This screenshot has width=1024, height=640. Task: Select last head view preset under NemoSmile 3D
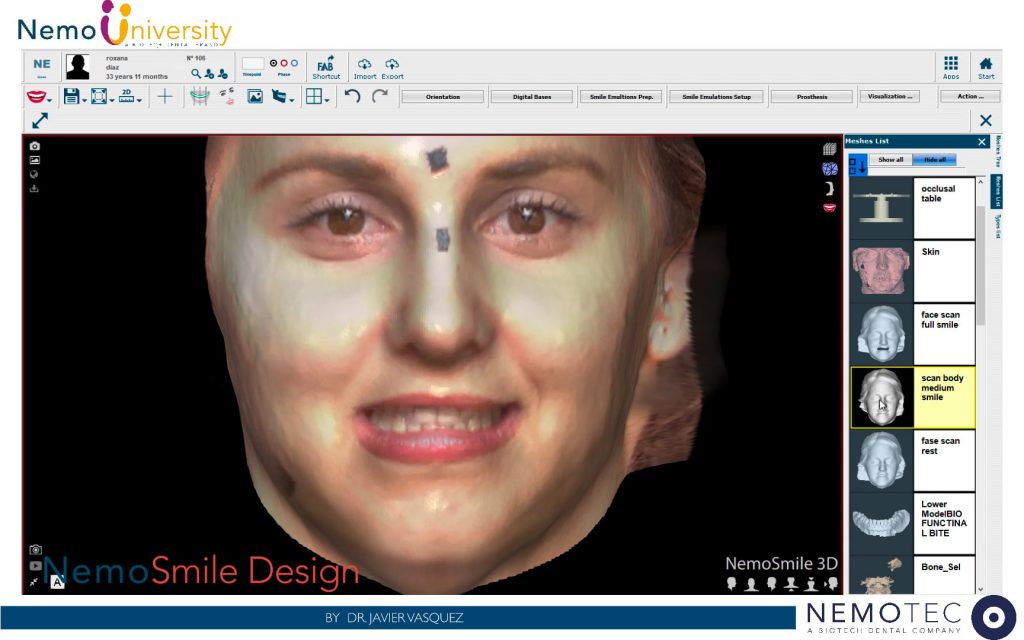pos(831,583)
